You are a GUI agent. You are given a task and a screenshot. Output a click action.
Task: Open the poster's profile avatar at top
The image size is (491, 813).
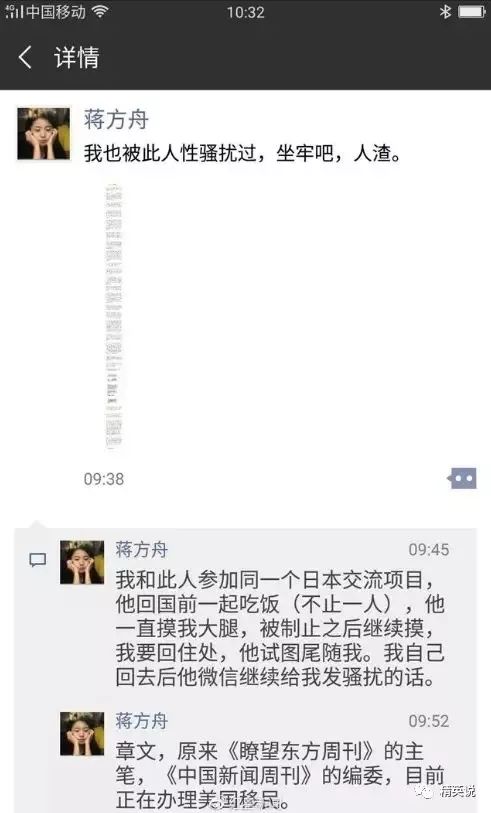pyautogui.click(x=44, y=133)
